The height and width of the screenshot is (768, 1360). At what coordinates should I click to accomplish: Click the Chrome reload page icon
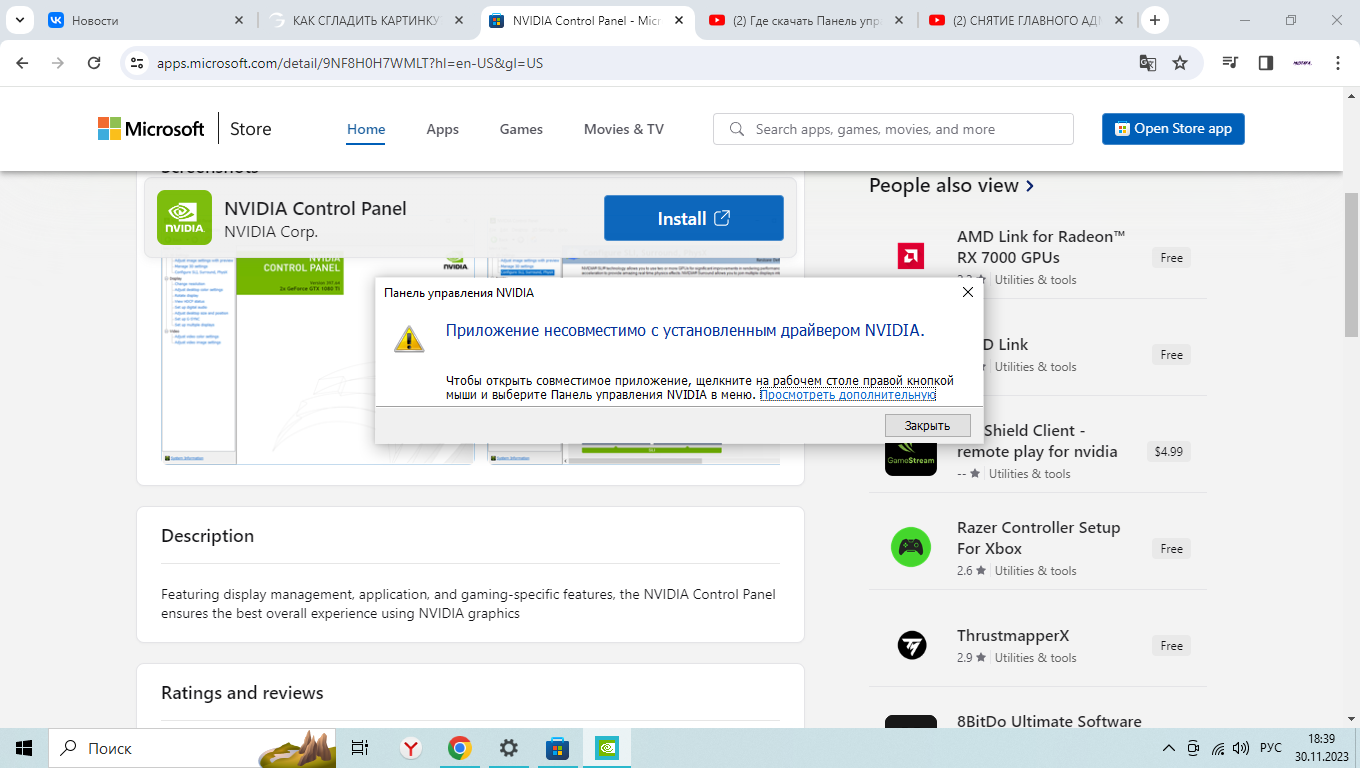pyautogui.click(x=94, y=63)
